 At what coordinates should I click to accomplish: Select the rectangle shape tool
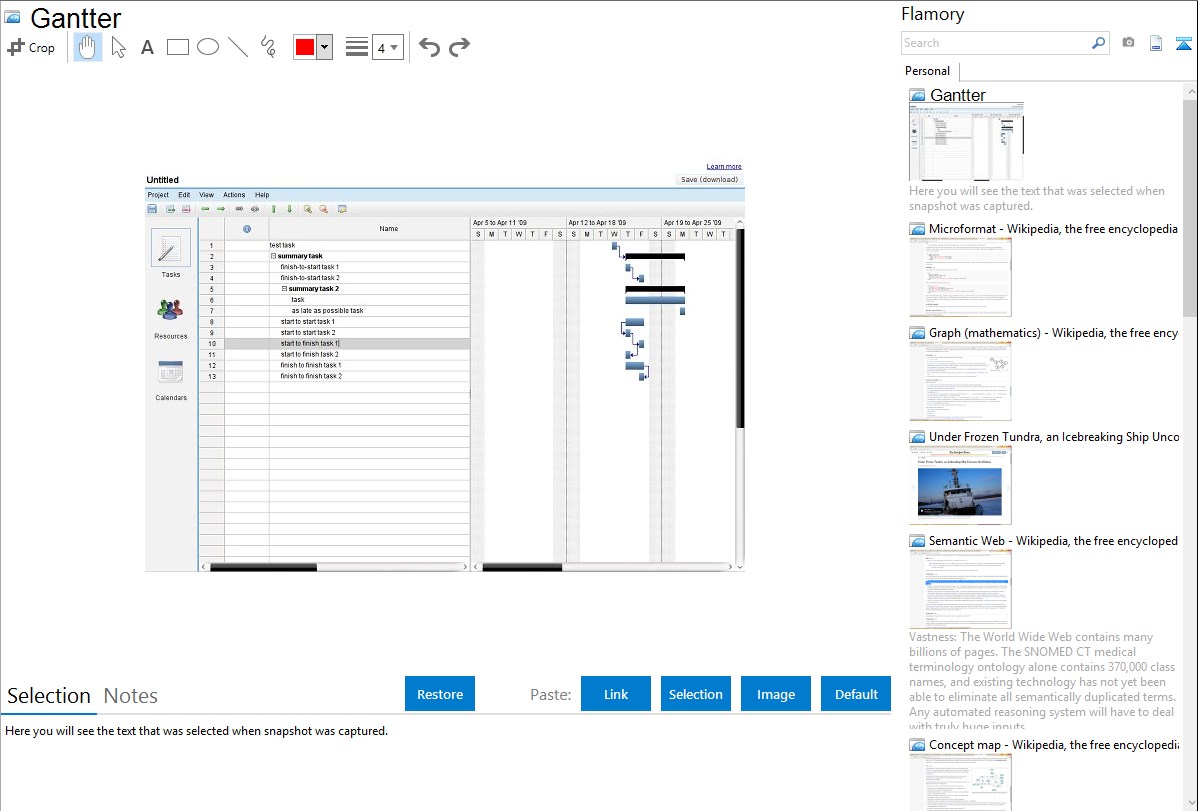tap(177, 47)
